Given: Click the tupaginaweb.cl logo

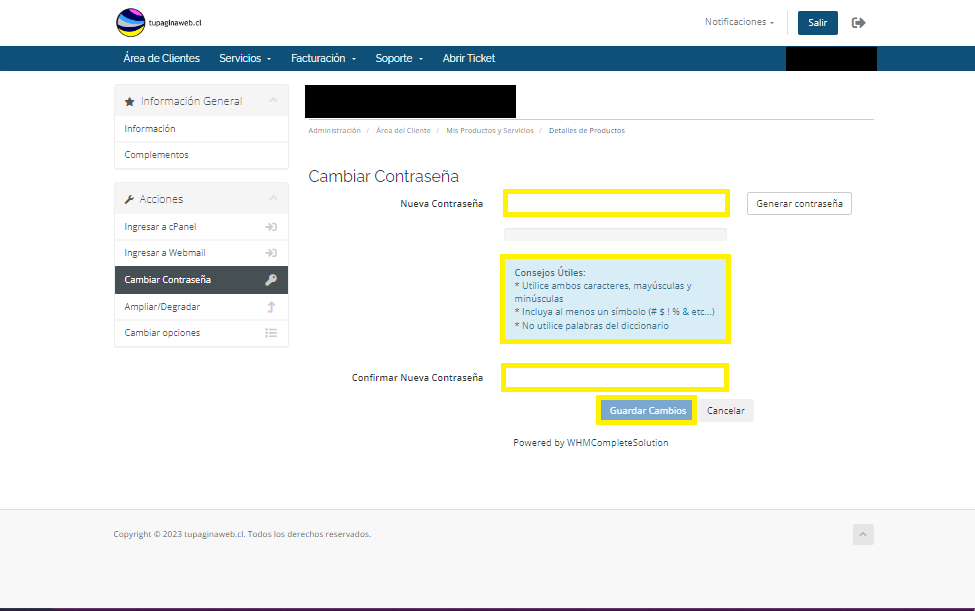Looking at the screenshot, I should pos(151,22).
